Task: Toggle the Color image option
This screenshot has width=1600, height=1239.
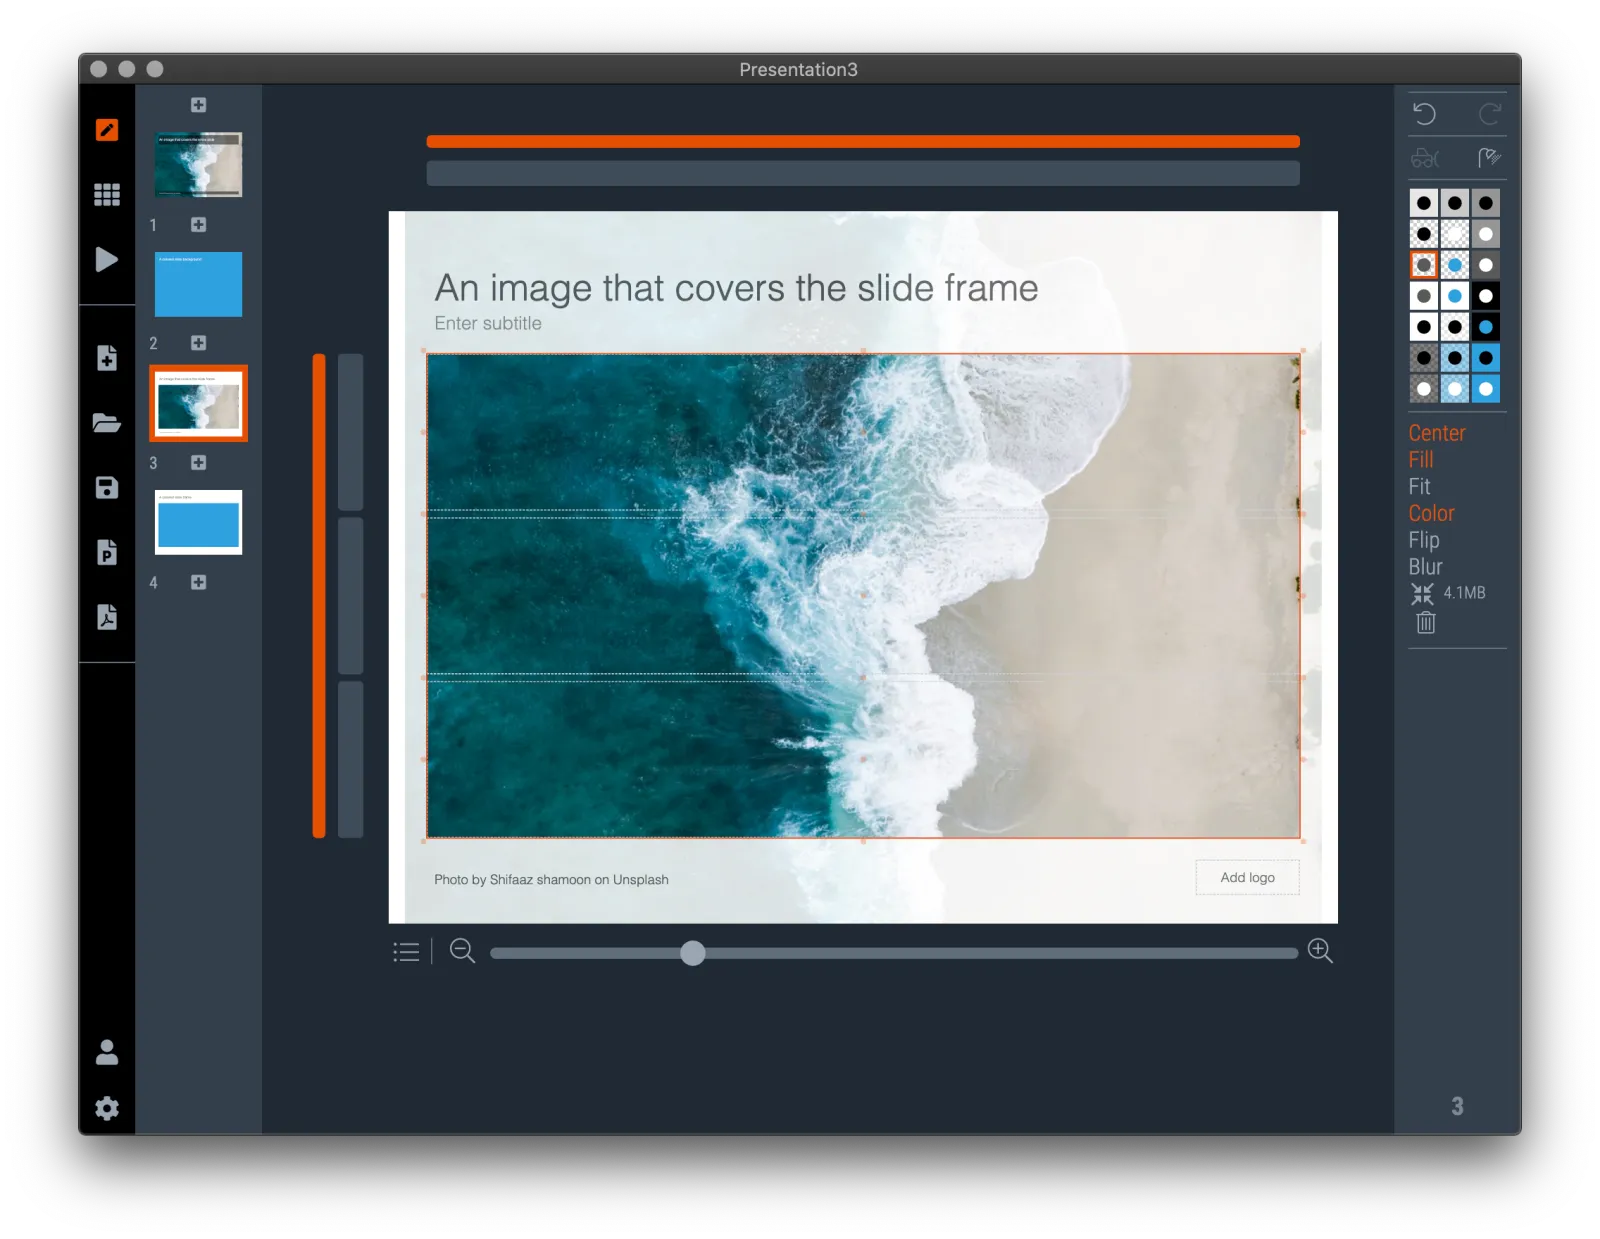Action: (1431, 513)
